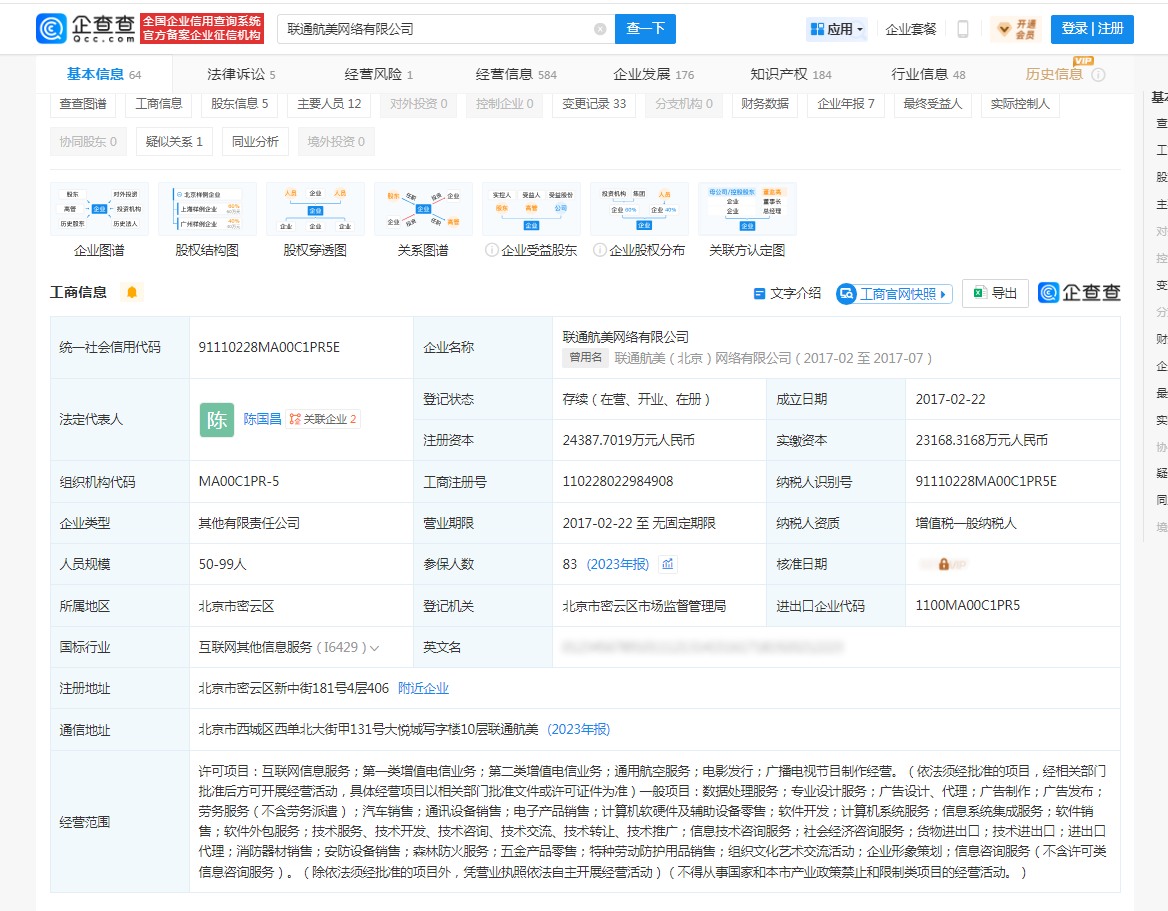
Task: Click registration number 110228022984908
Action: [618, 481]
